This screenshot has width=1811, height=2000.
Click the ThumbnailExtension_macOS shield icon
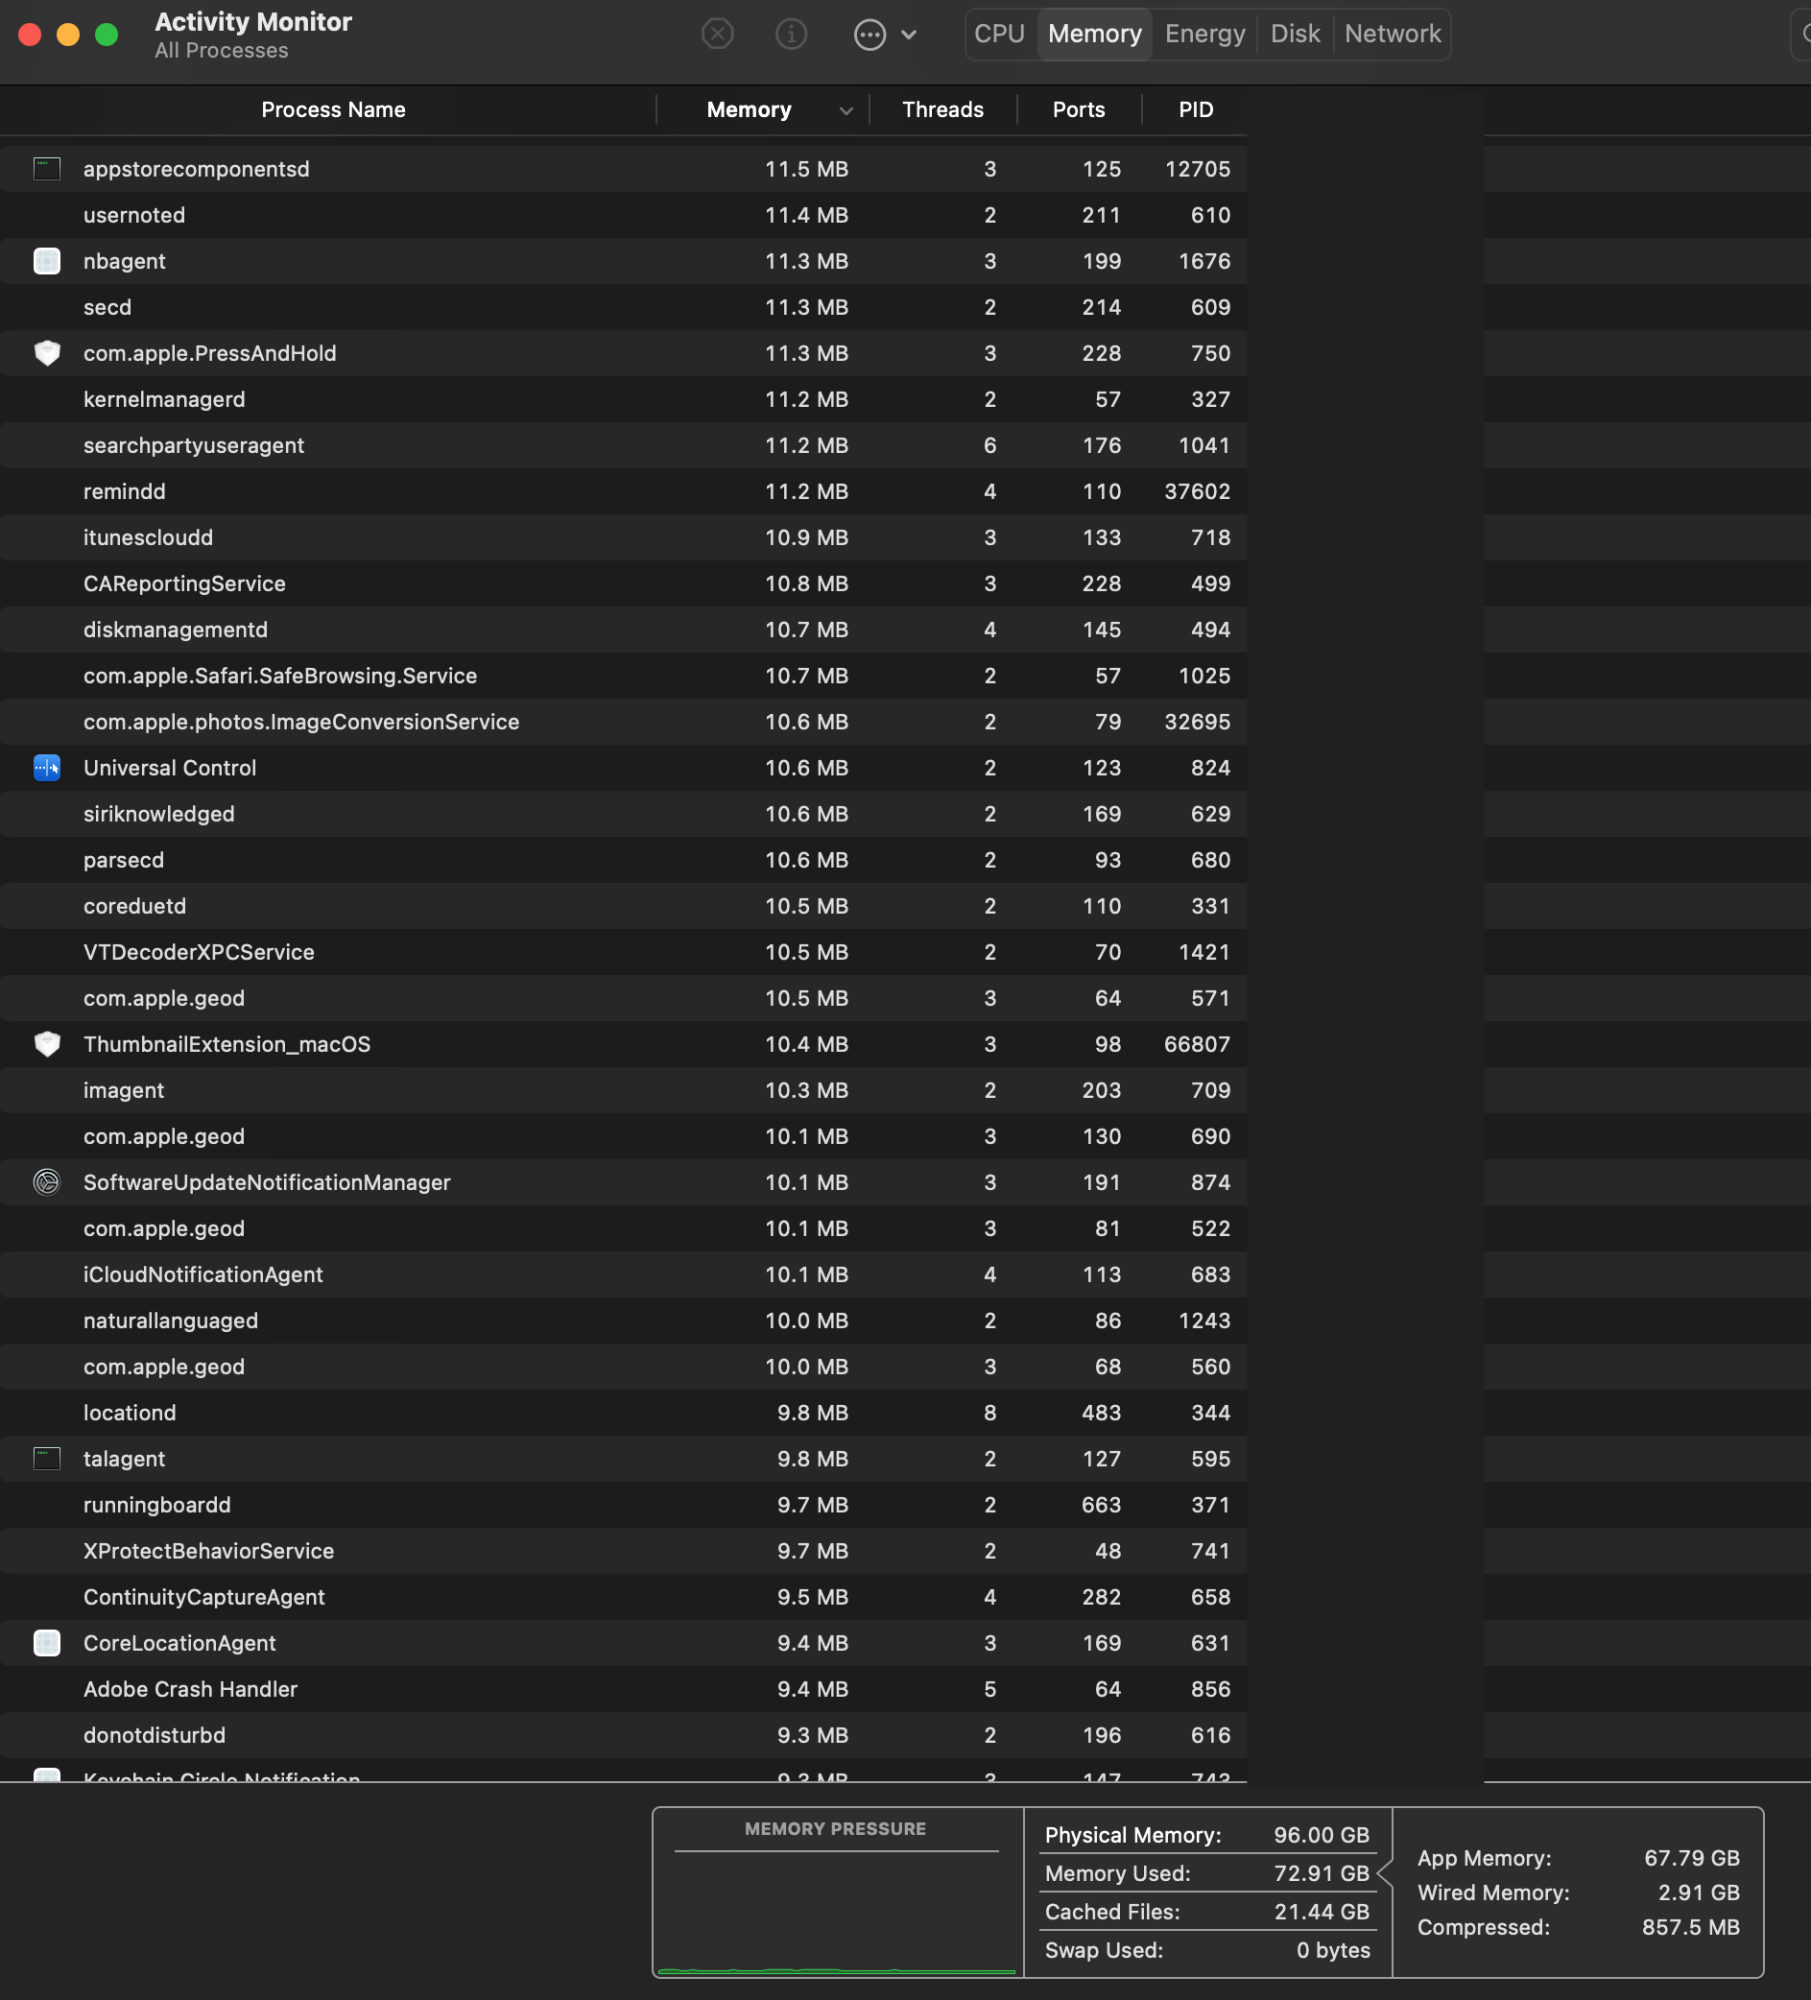coord(47,1044)
